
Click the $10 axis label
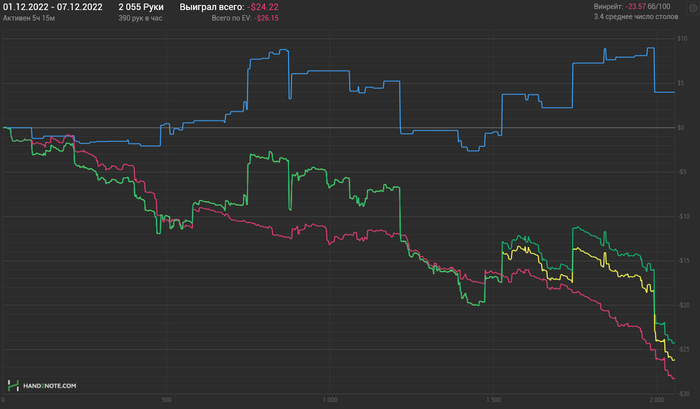682,39
